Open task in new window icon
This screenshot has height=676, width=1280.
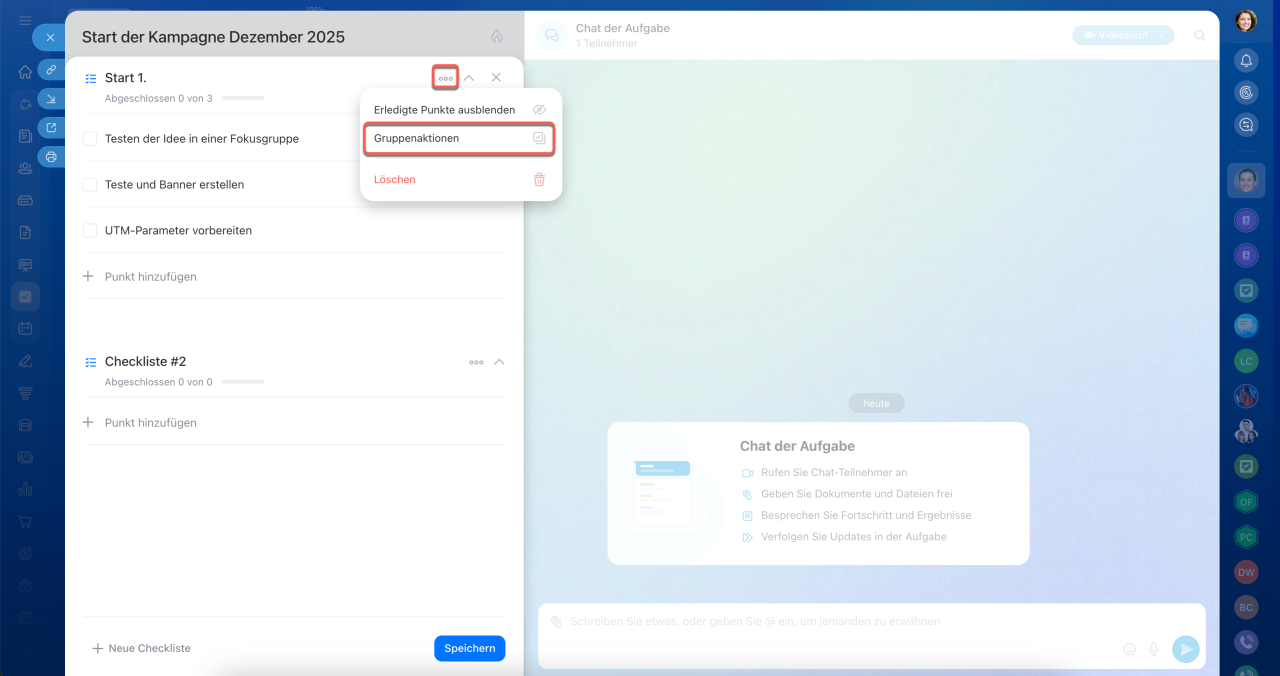(51, 128)
